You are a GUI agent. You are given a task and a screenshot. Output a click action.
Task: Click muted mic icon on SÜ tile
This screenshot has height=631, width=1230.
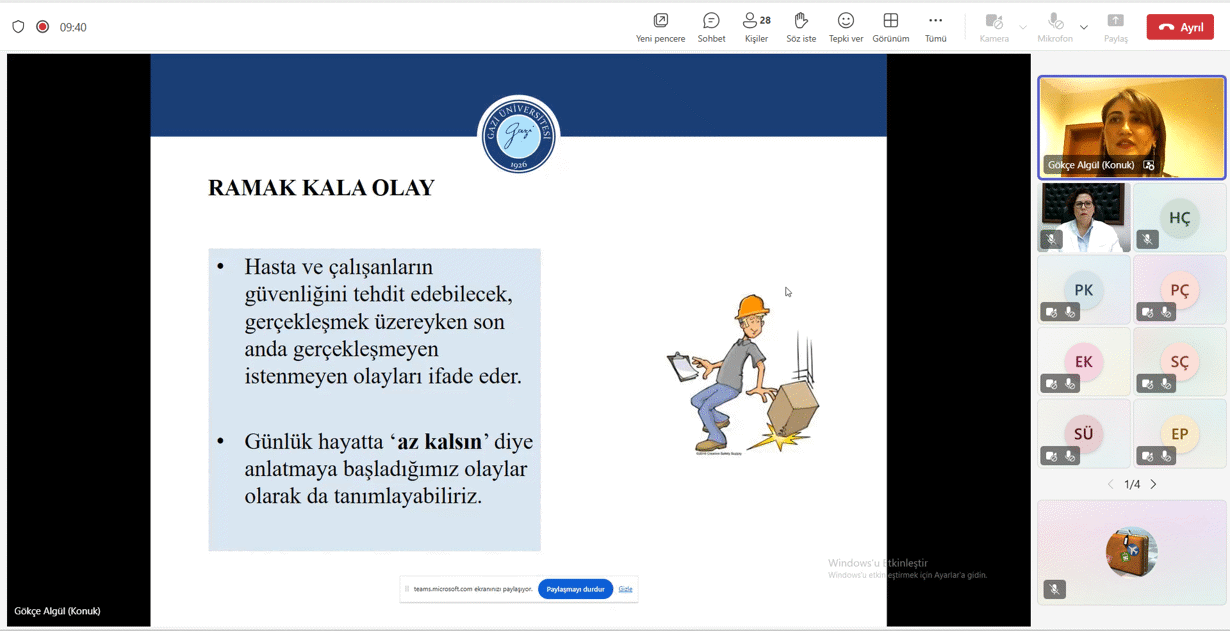point(1070,456)
